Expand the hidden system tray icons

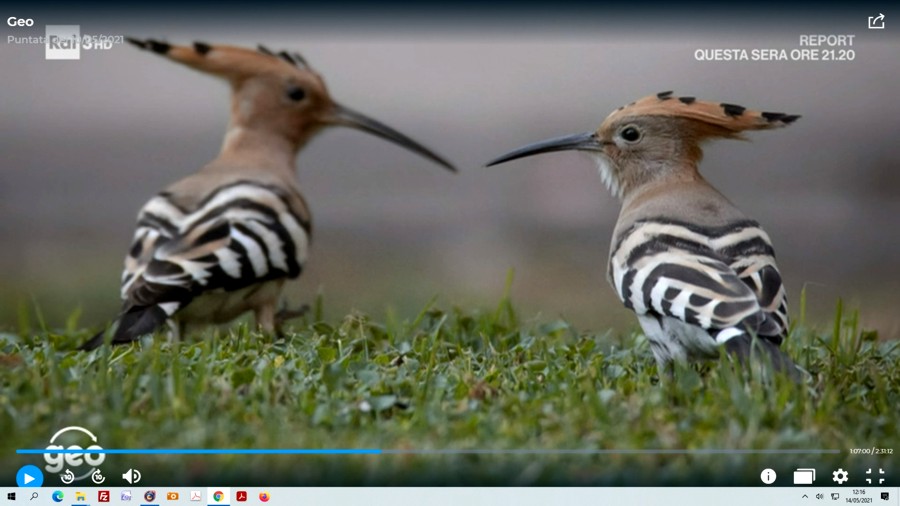tap(805, 497)
